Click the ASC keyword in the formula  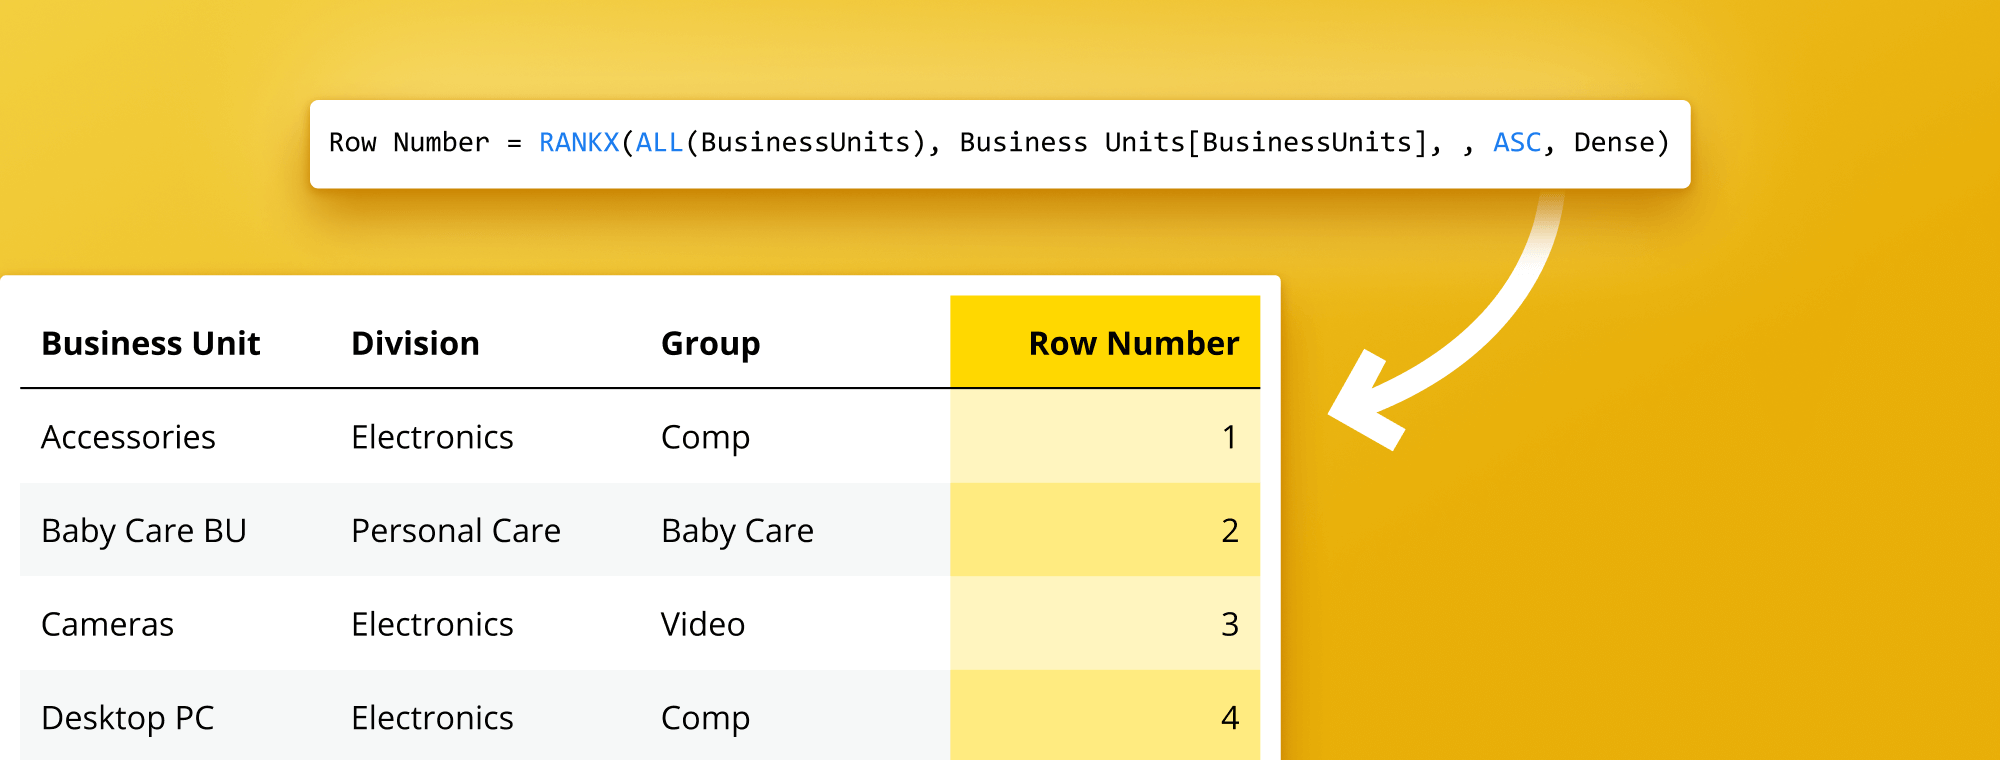pyautogui.click(x=1516, y=143)
